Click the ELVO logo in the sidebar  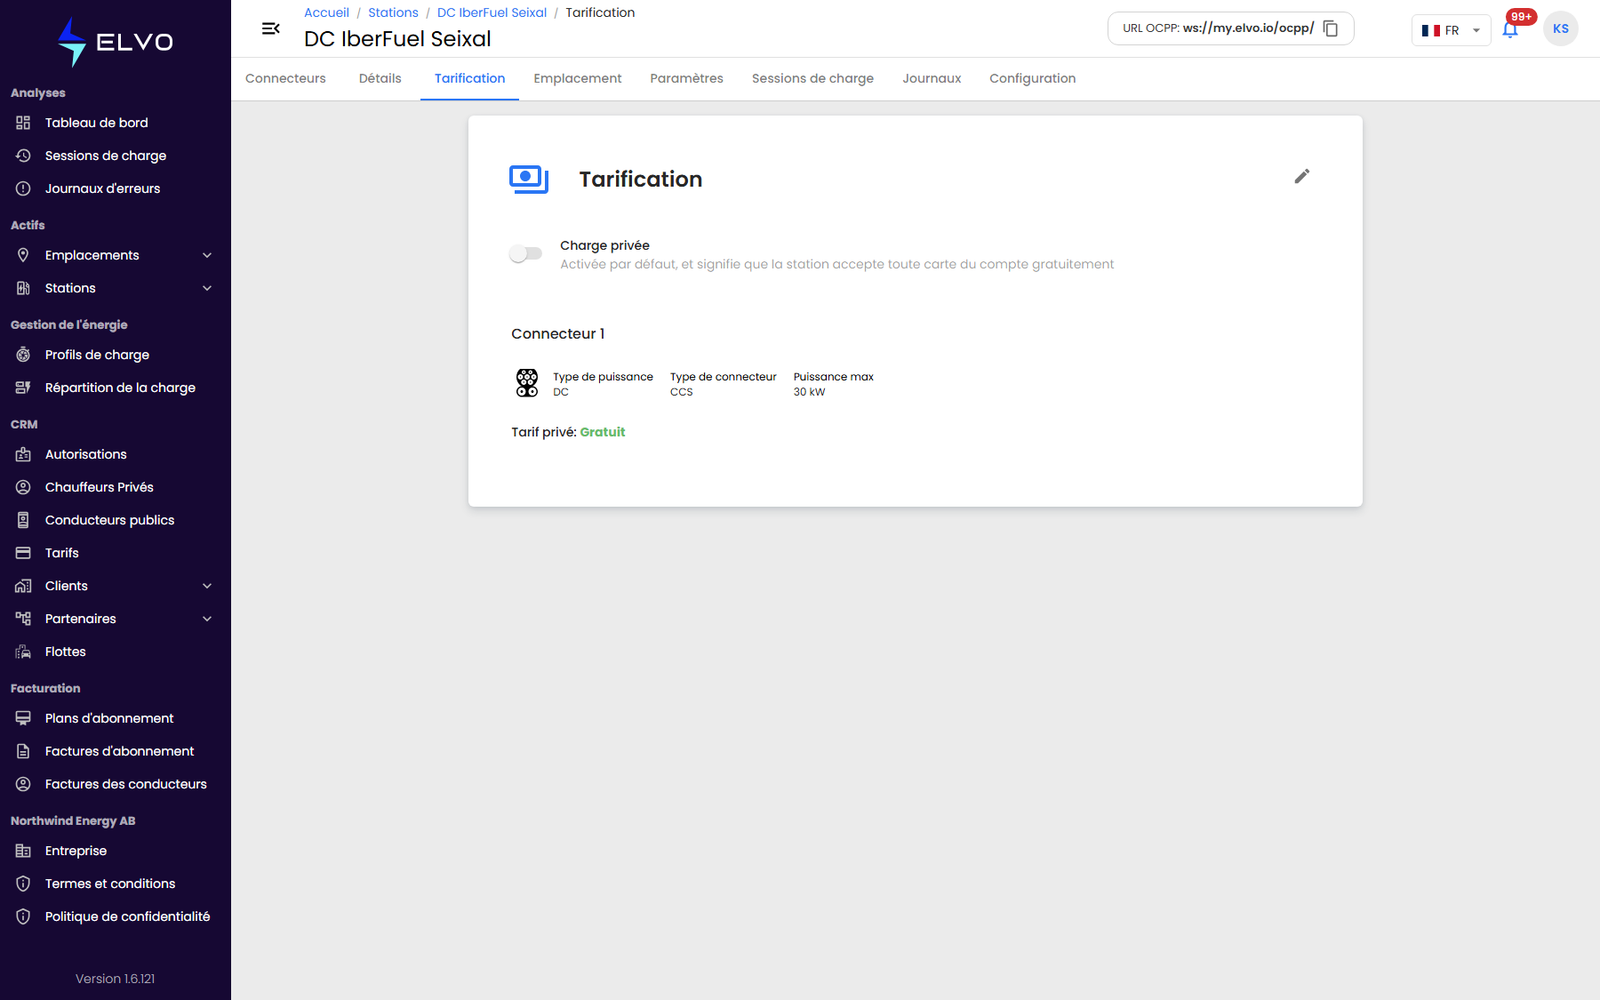click(115, 42)
